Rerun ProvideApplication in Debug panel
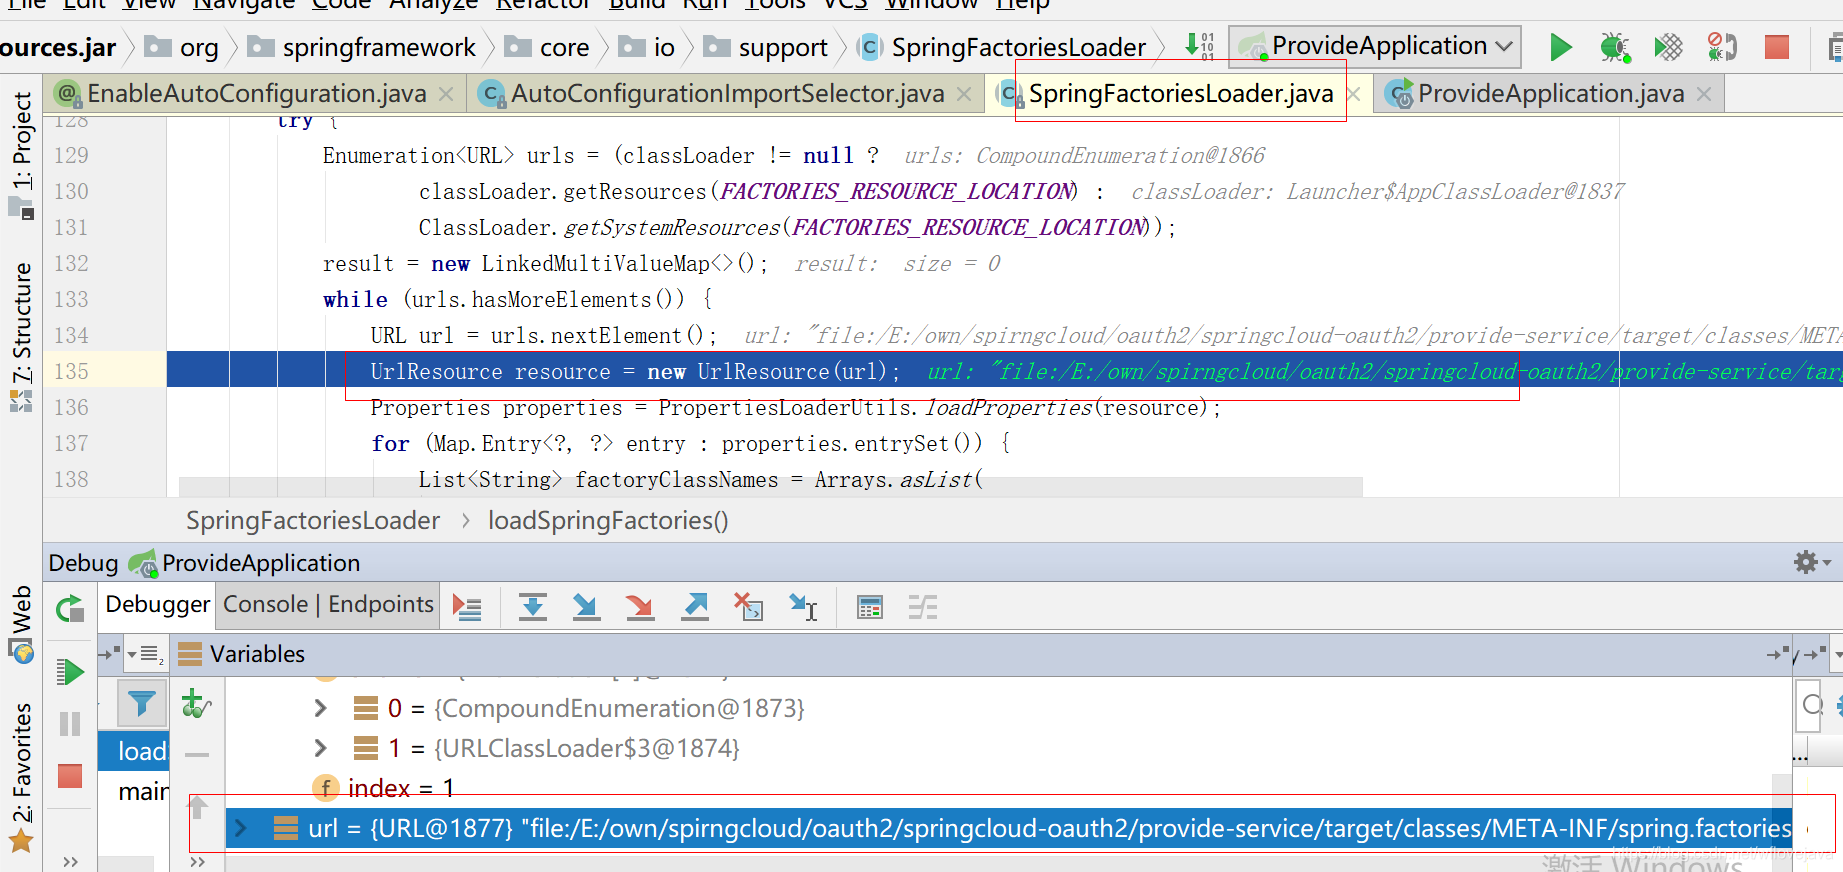 pos(70,608)
